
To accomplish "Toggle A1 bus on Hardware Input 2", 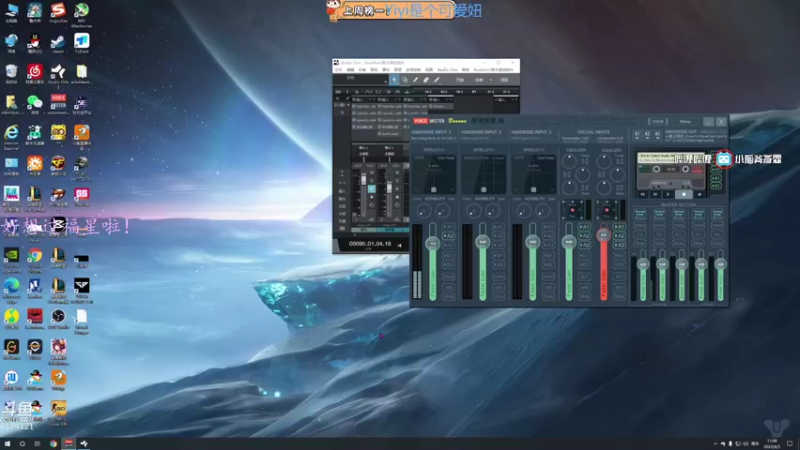I will coord(498,227).
